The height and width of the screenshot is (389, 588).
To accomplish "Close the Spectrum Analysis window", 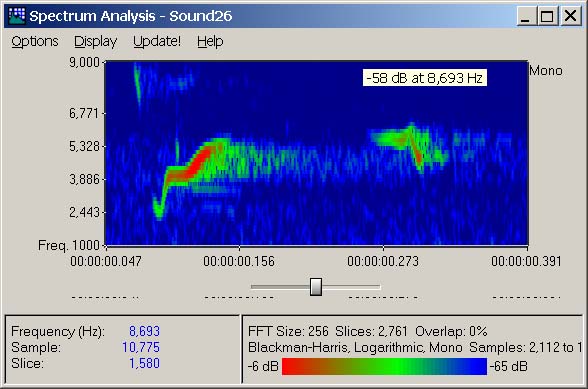I will tap(570, 16).
